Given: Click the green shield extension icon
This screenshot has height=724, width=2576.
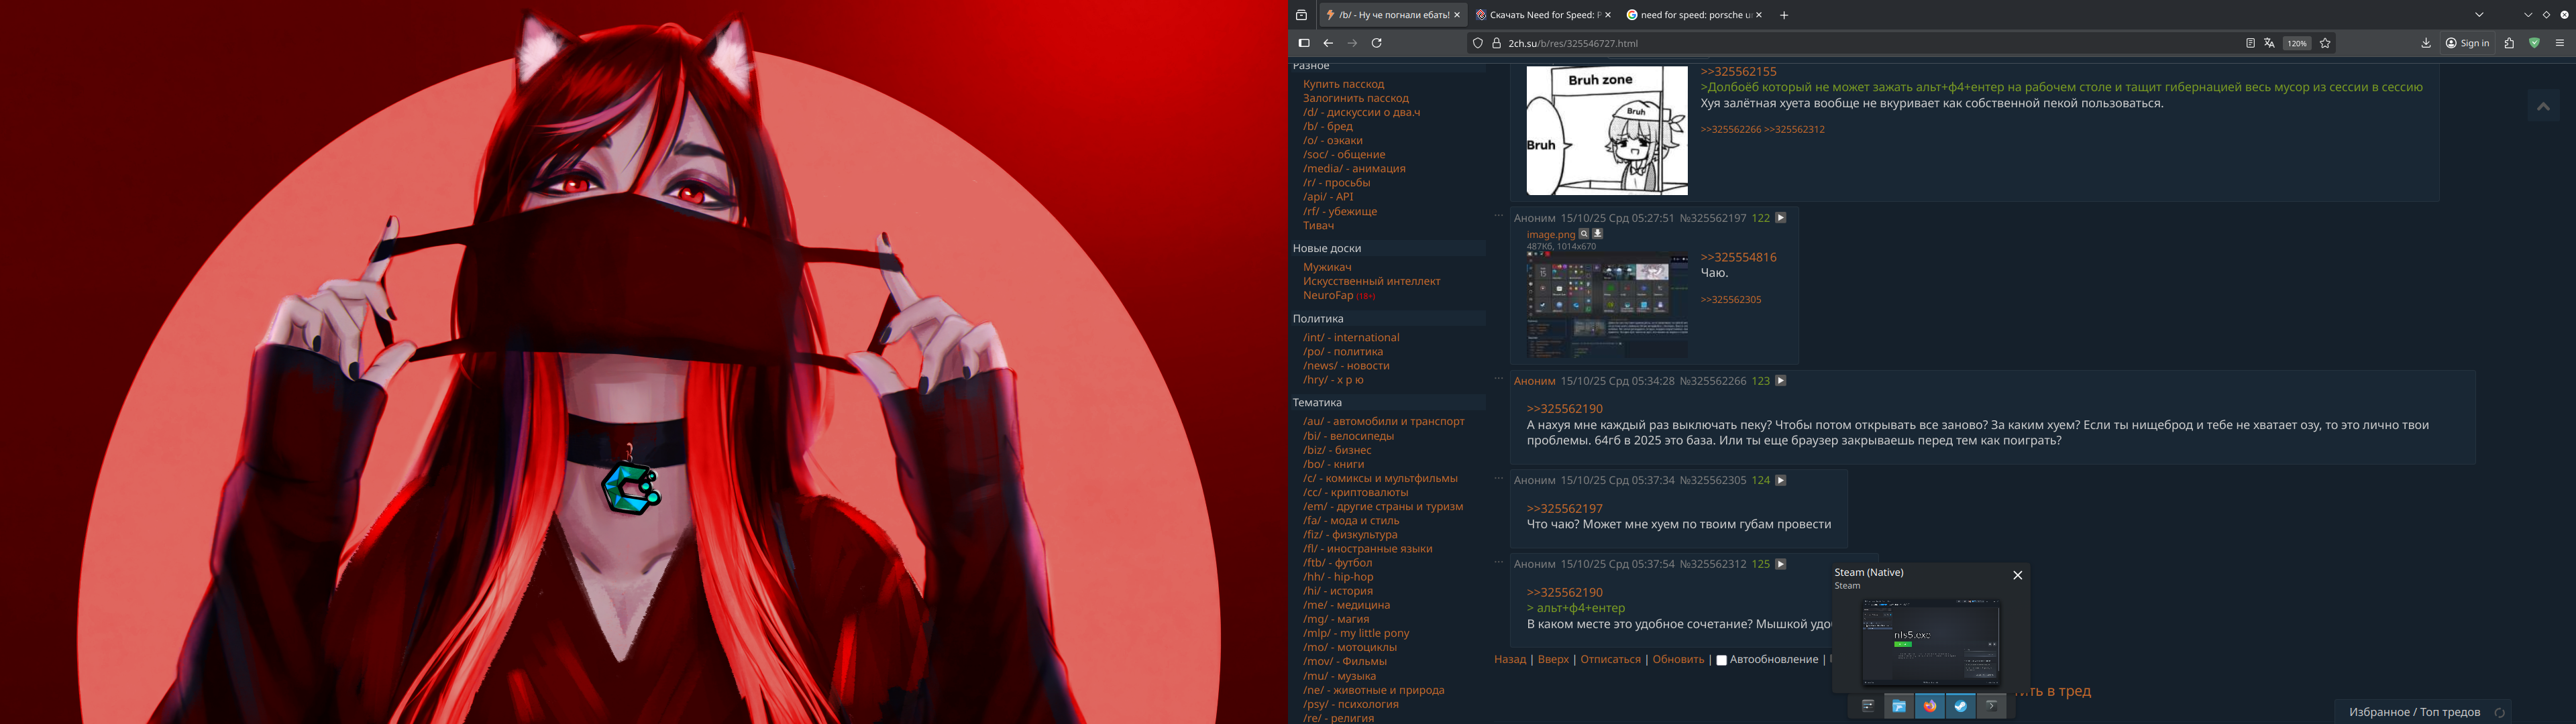Looking at the screenshot, I should 2534,43.
